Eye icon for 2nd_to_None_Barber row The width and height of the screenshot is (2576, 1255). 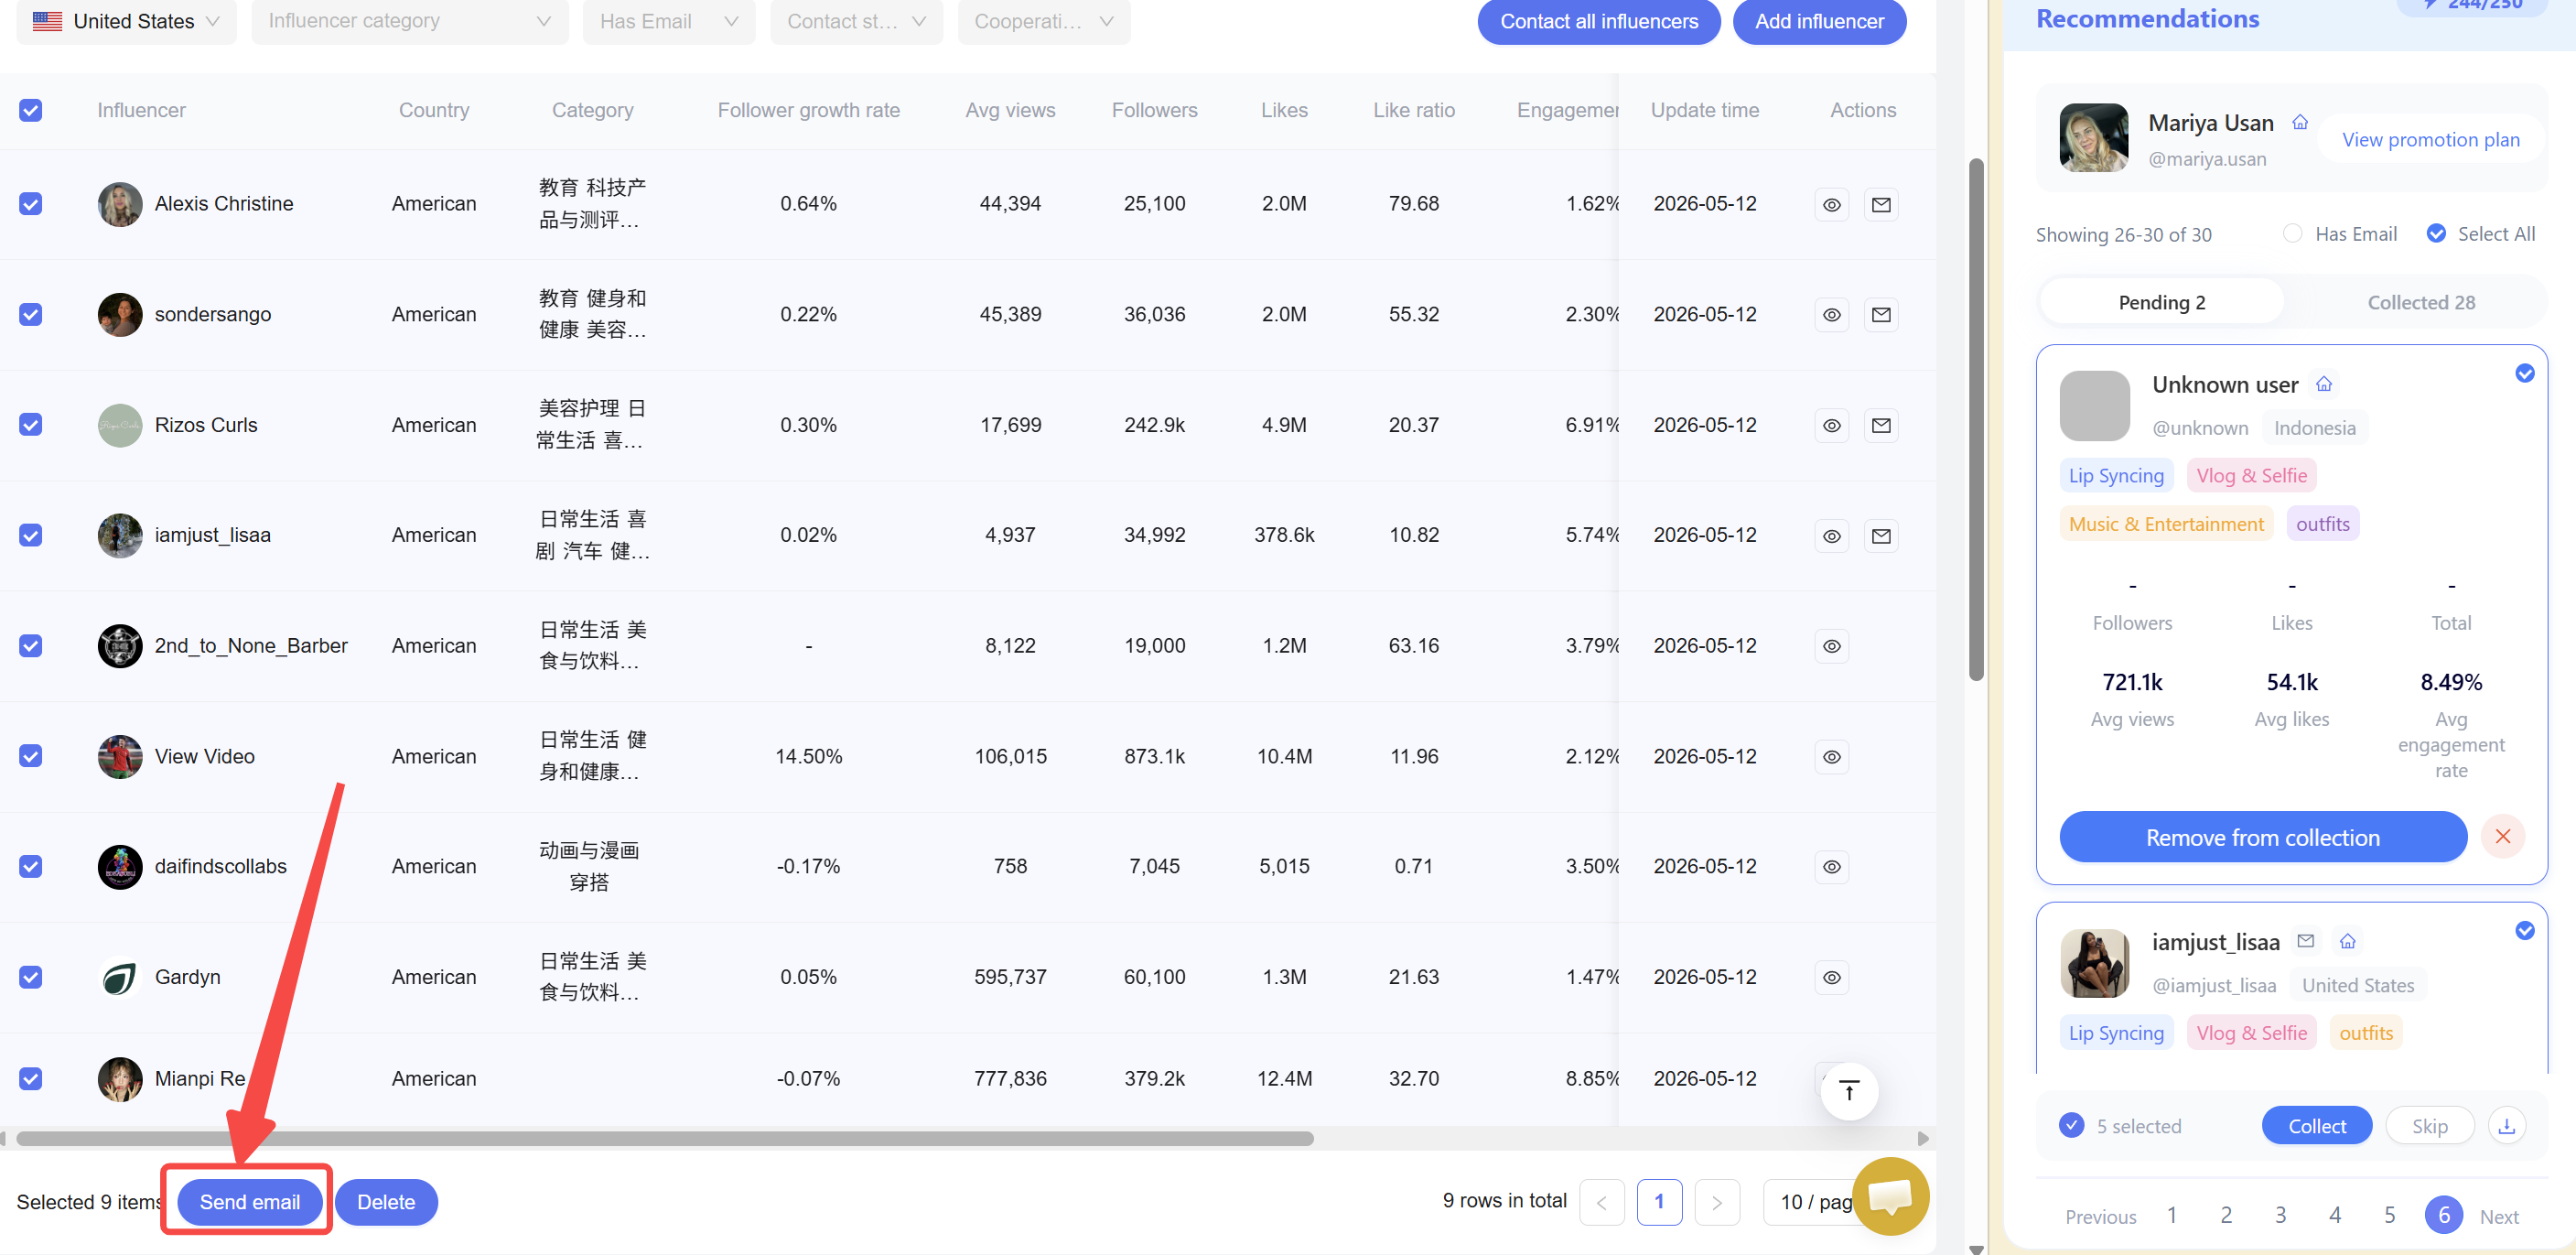tap(1831, 646)
